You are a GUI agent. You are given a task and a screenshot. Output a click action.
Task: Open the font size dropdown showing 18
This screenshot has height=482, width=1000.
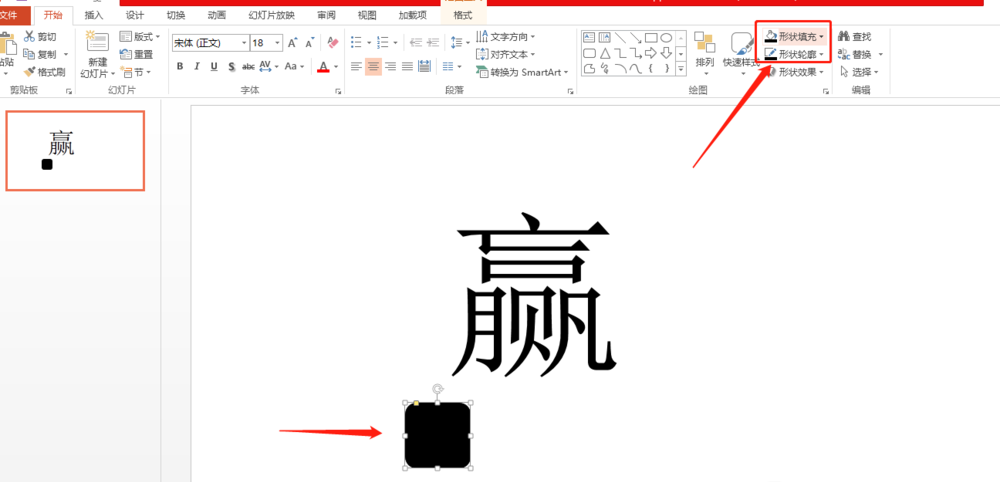277,43
